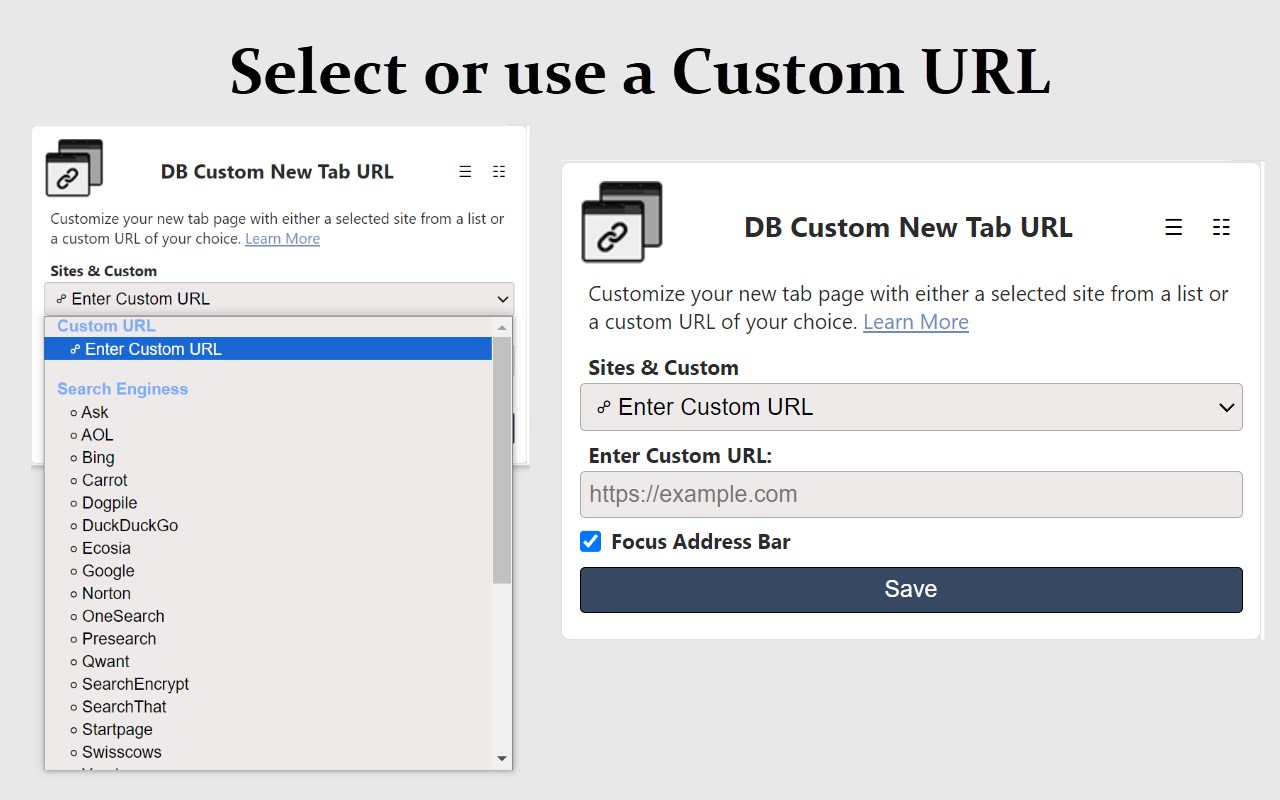Choose Presearch from the dropdown list
The height and width of the screenshot is (800, 1280).
coord(268,639)
